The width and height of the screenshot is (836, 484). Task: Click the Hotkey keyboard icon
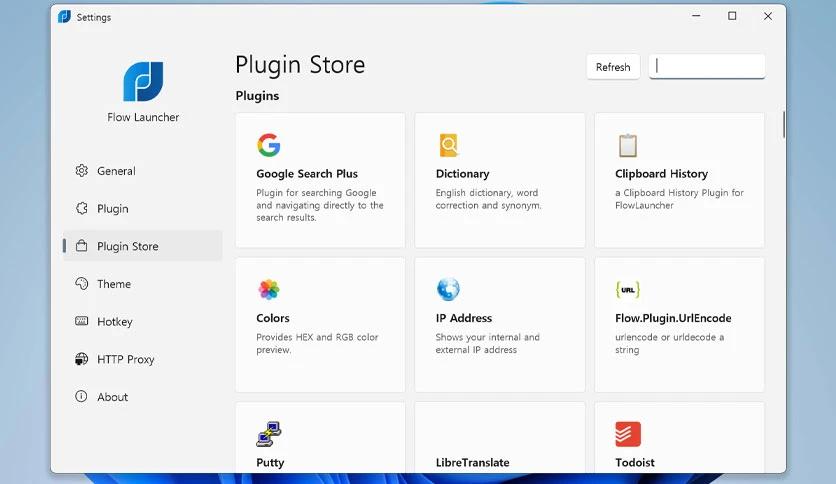pyautogui.click(x=82, y=321)
